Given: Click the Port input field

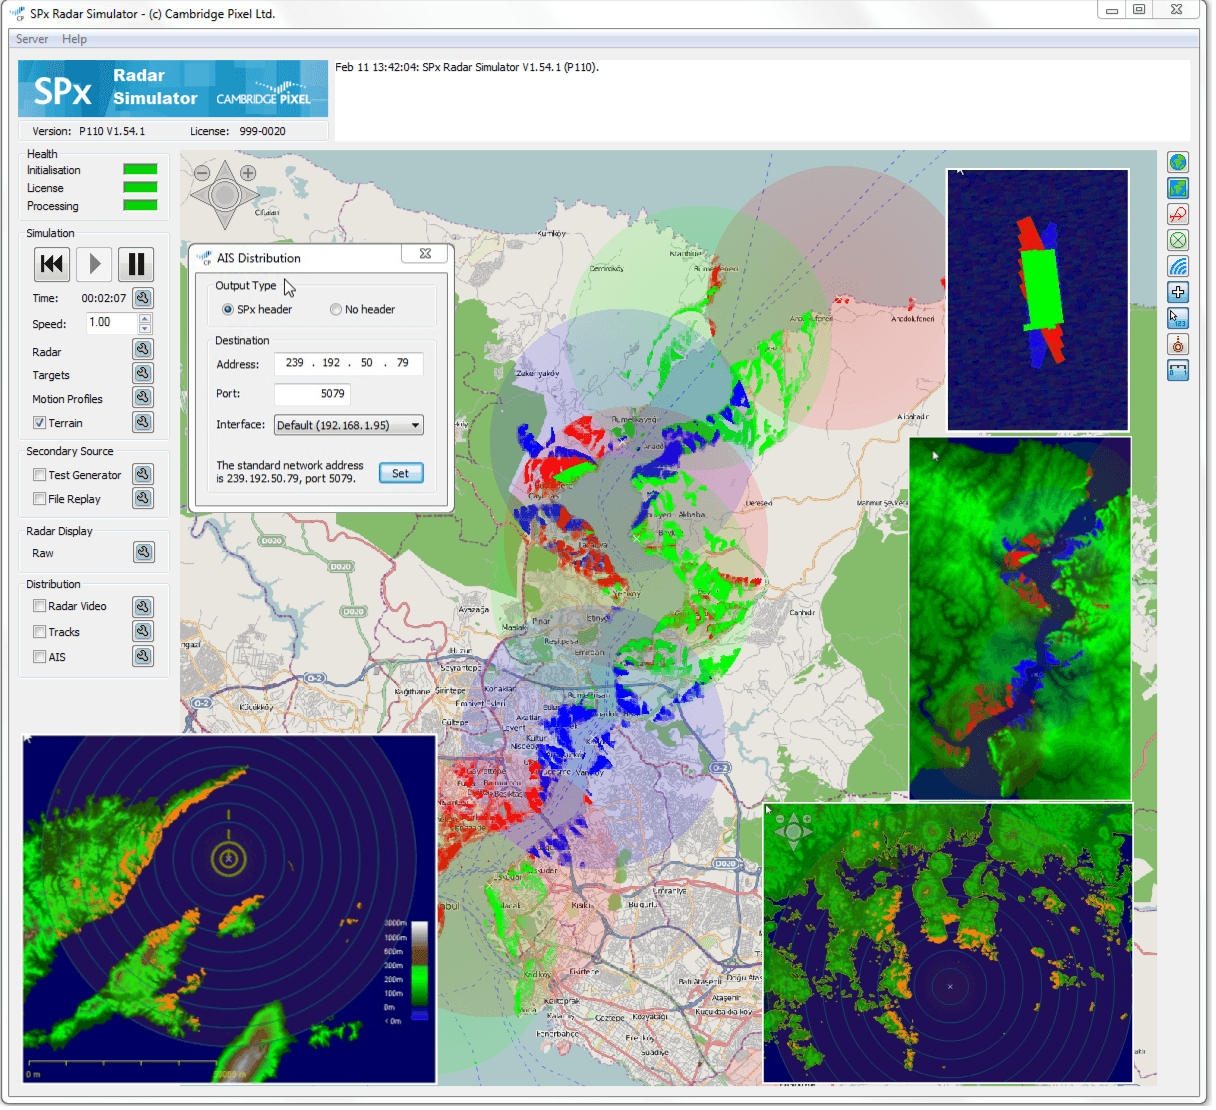Looking at the screenshot, I should tap(313, 394).
